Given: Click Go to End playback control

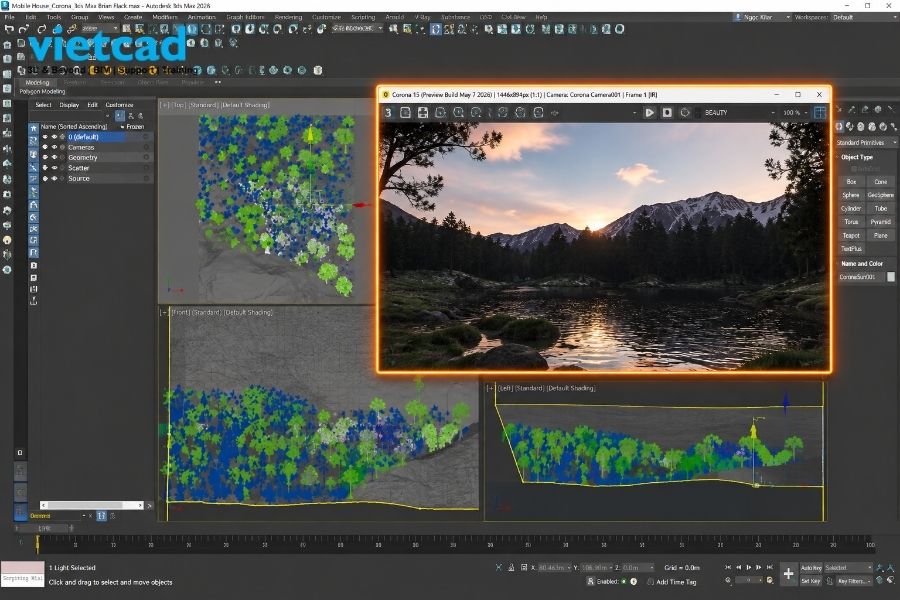Looking at the screenshot, I should [770, 567].
